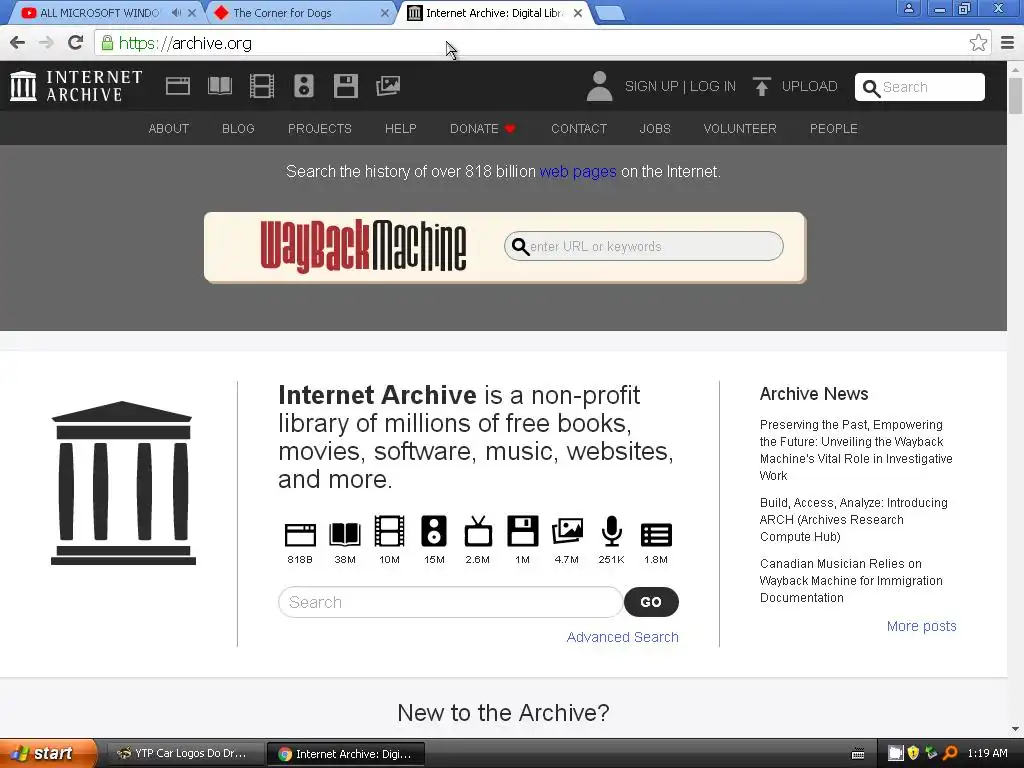Open the 1M software icon
The image size is (1024, 768).
pos(522,531)
